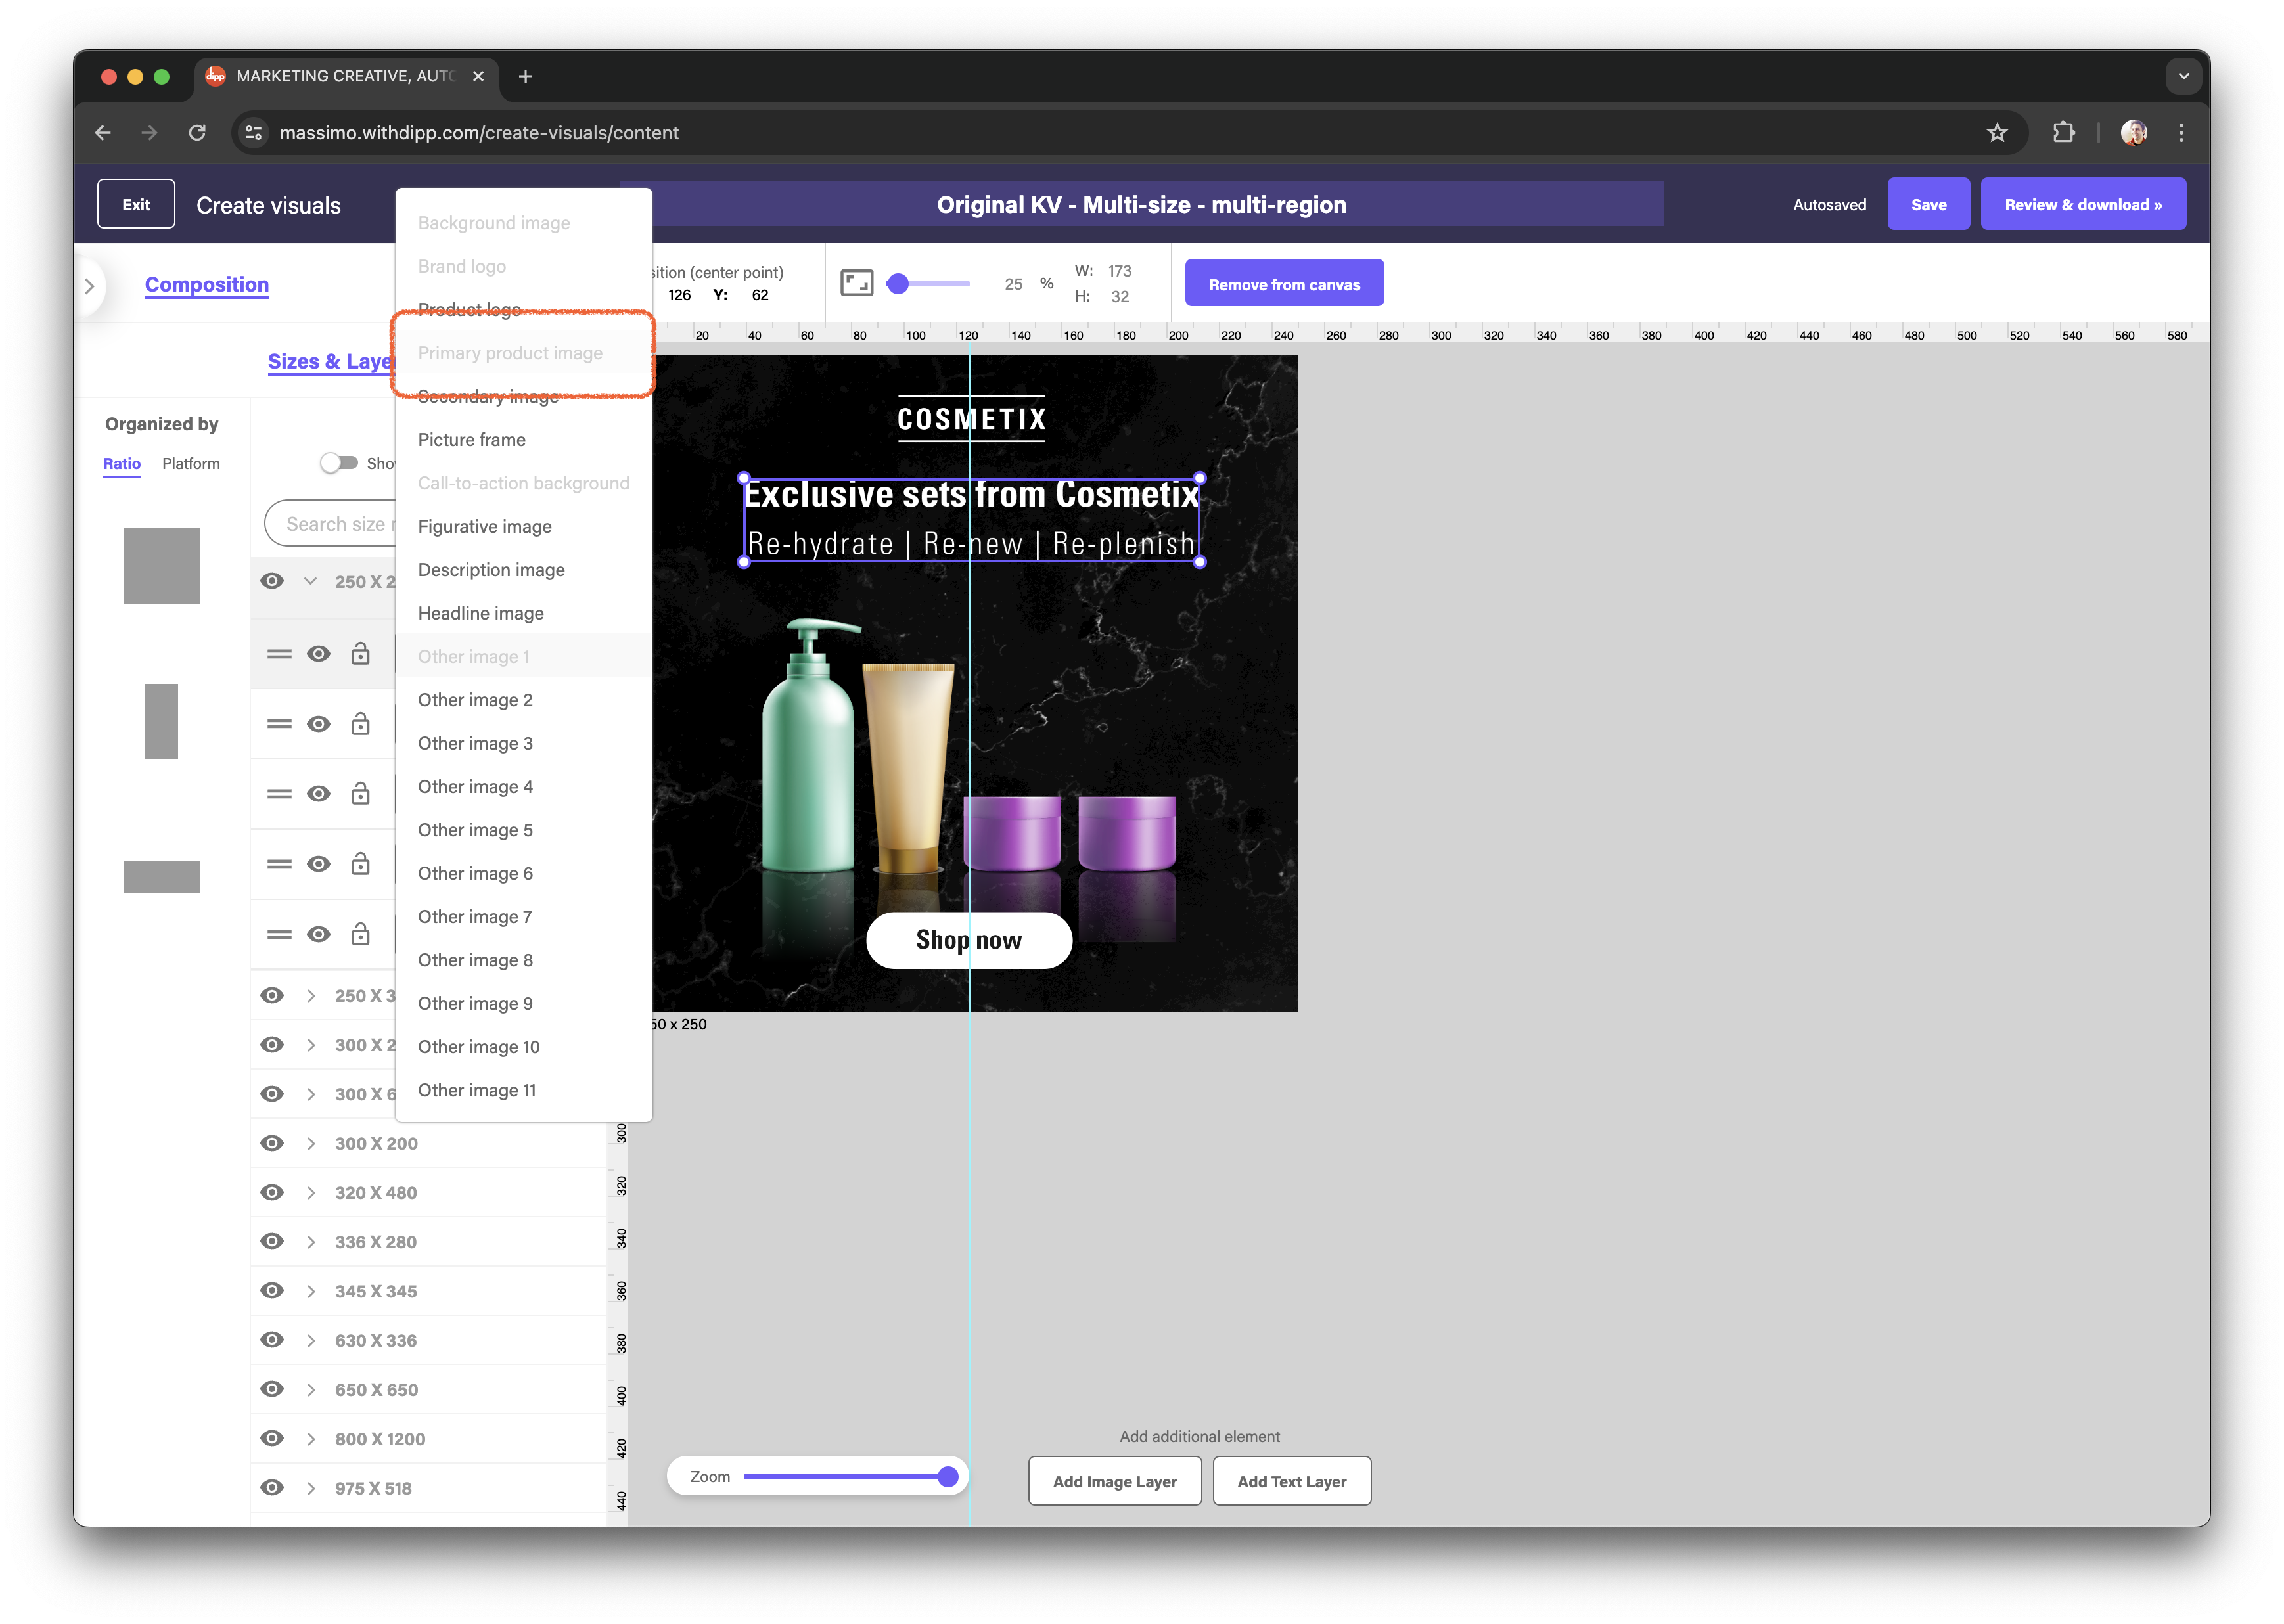
Task: Toggle the Sho switch on
Action: [x=339, y=463]
